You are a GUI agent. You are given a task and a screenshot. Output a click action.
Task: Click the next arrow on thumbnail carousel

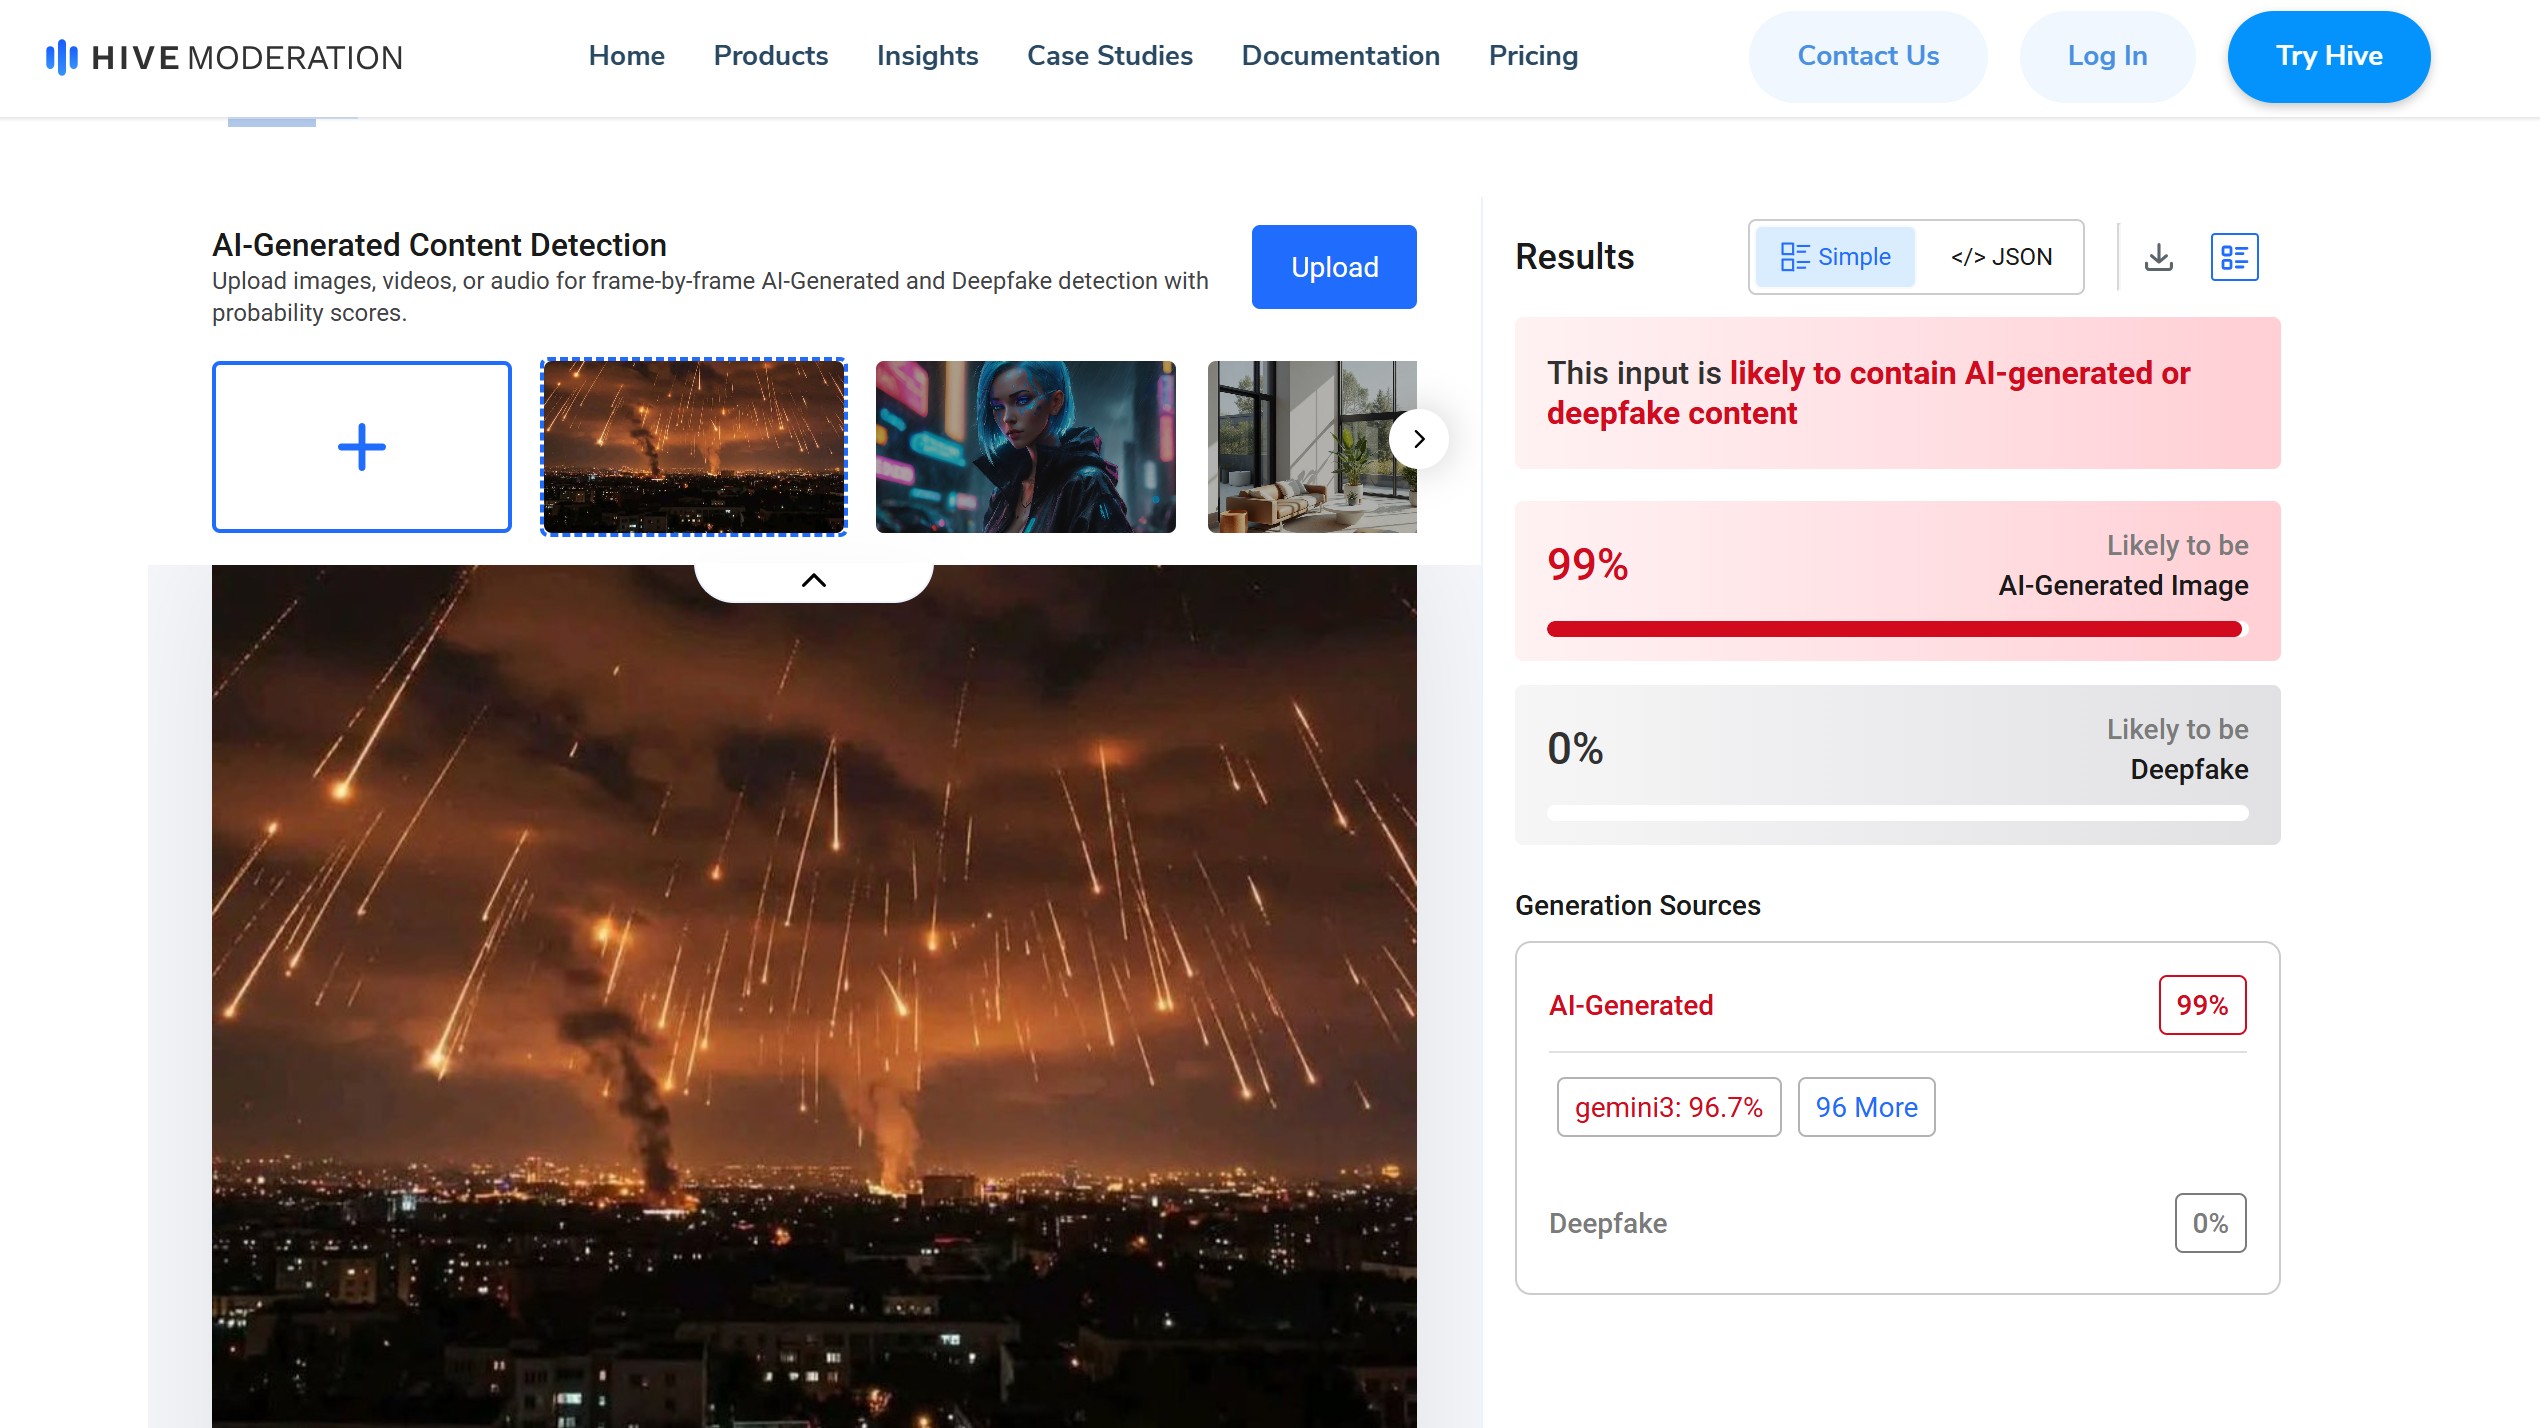coord(1418,439)
